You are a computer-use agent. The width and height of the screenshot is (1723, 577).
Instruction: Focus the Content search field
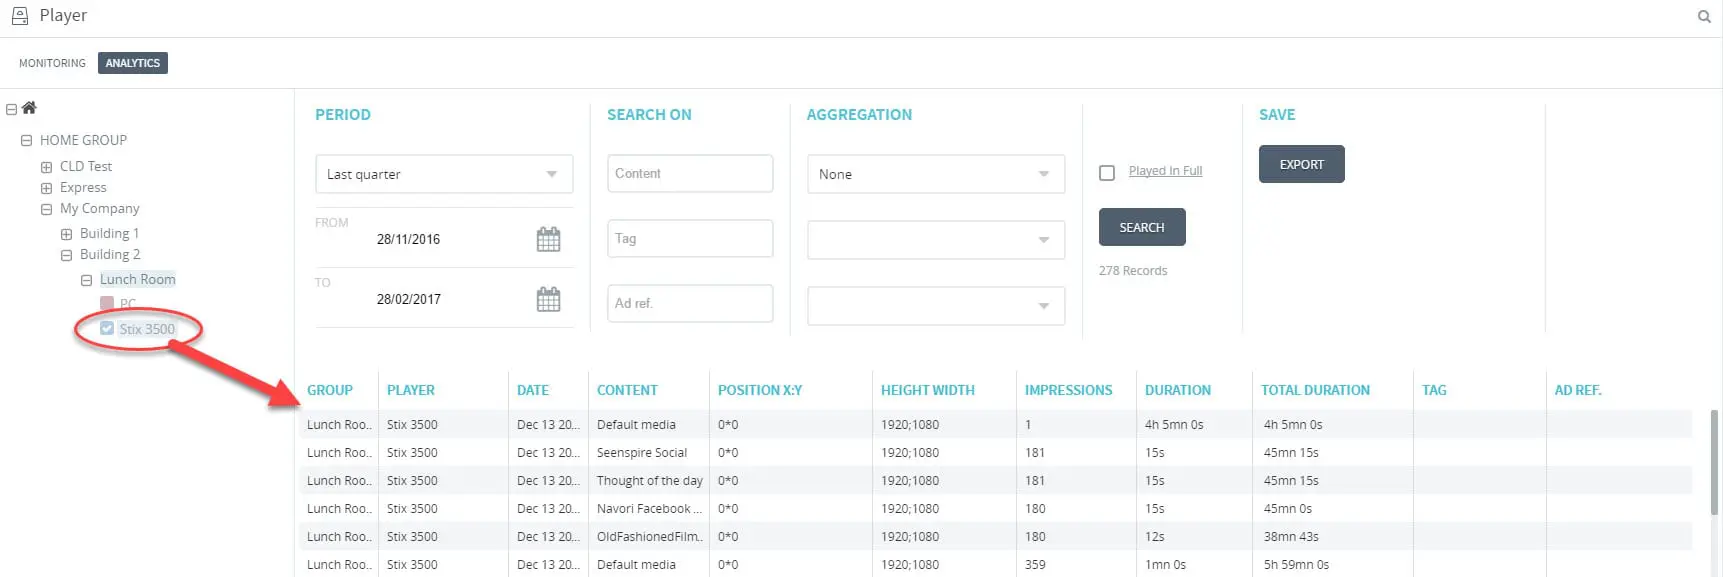pos(690,173)
